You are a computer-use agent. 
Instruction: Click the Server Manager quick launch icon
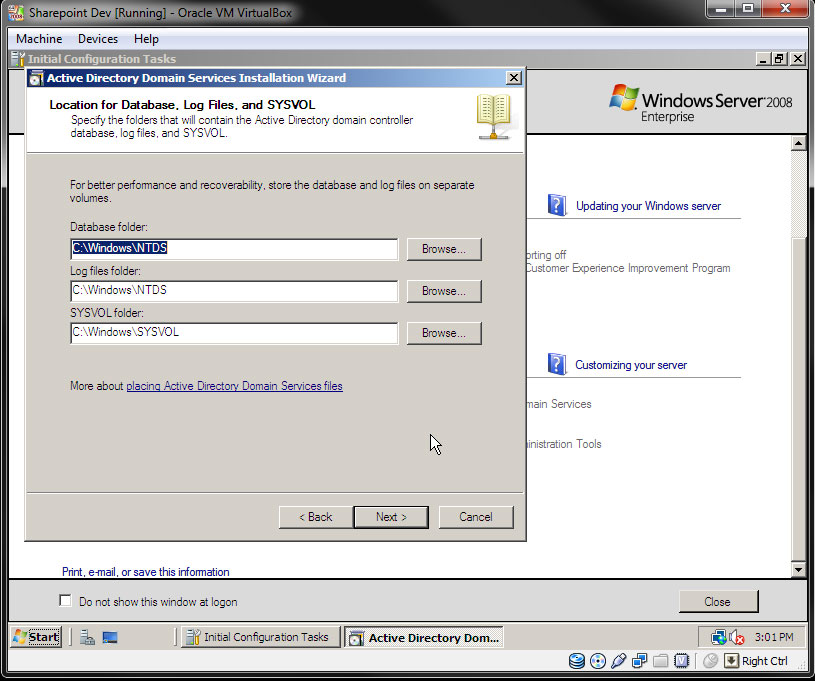(87, 637)
